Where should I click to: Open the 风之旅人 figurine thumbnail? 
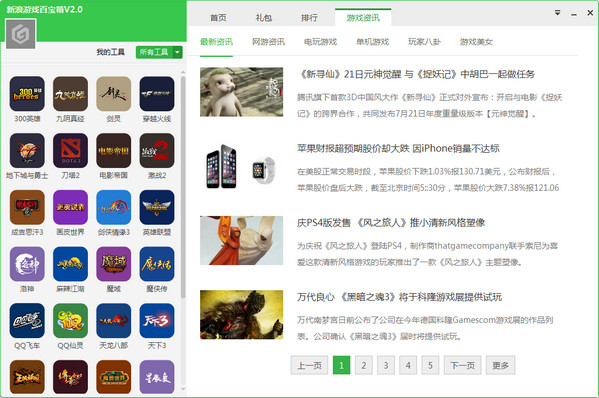pyautogui.click(x=241, y=241)
